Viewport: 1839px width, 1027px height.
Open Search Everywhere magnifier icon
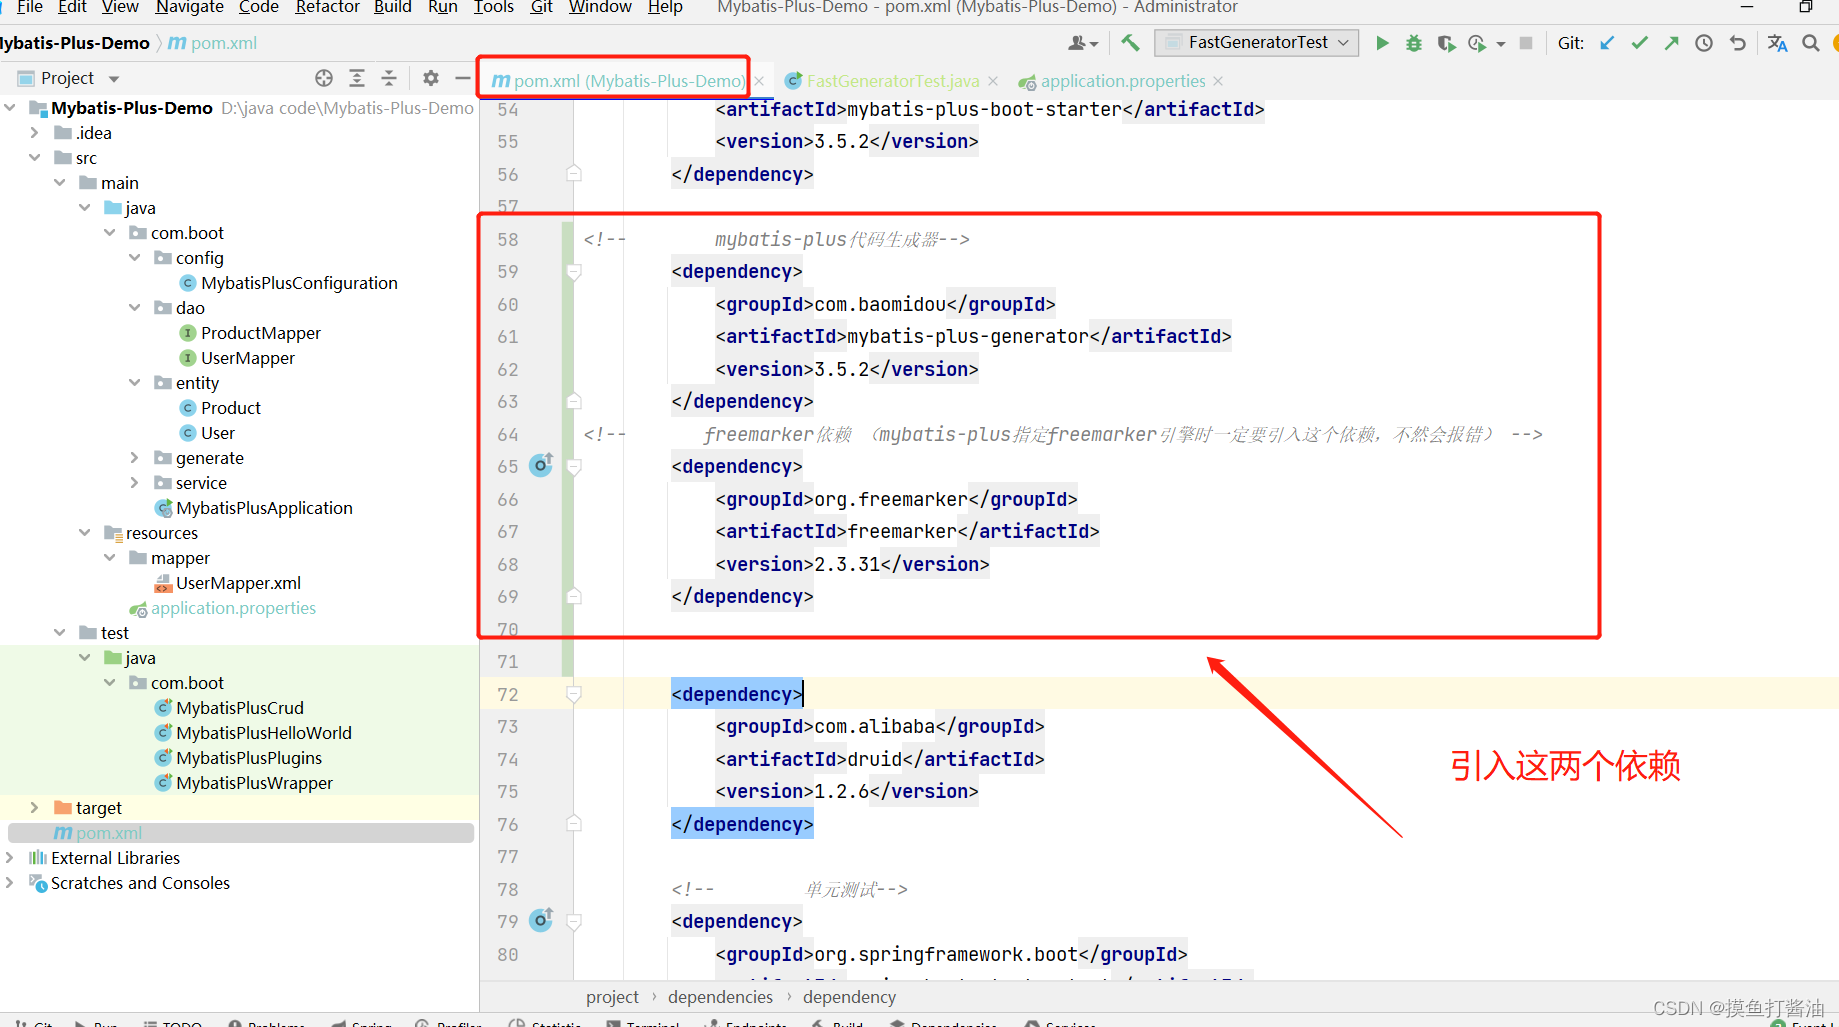click(1811, 43)
